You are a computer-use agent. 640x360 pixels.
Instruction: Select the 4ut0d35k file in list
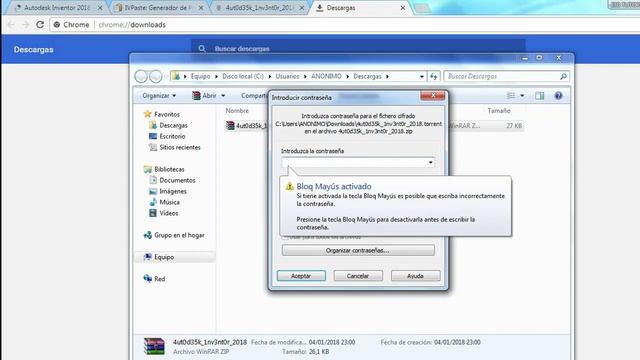246,126
